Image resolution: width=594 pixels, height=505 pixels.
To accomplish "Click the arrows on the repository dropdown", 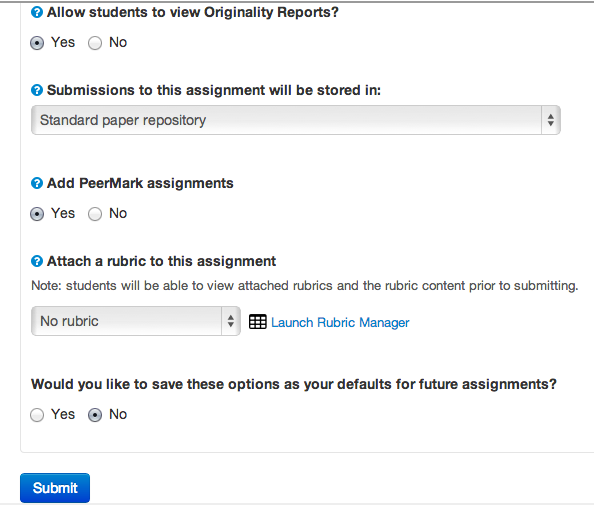I will point(551,120).
